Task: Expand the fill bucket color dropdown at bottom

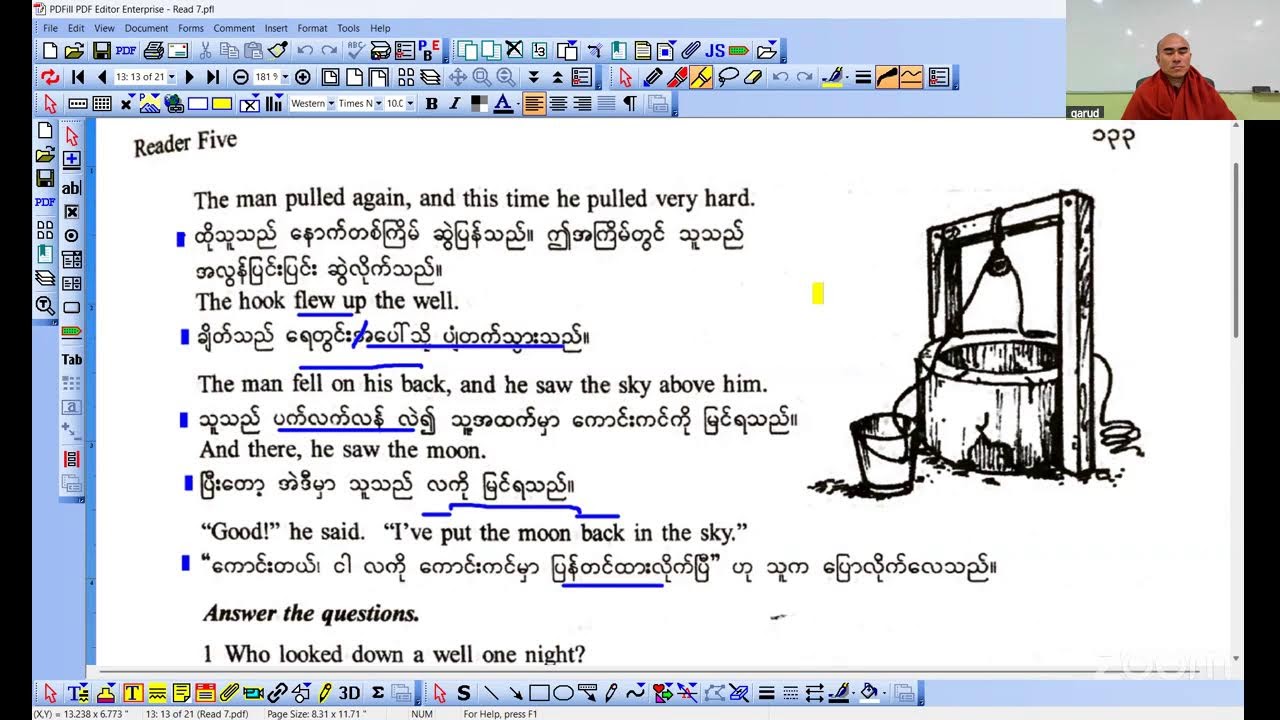Action: tap(884, 692)
